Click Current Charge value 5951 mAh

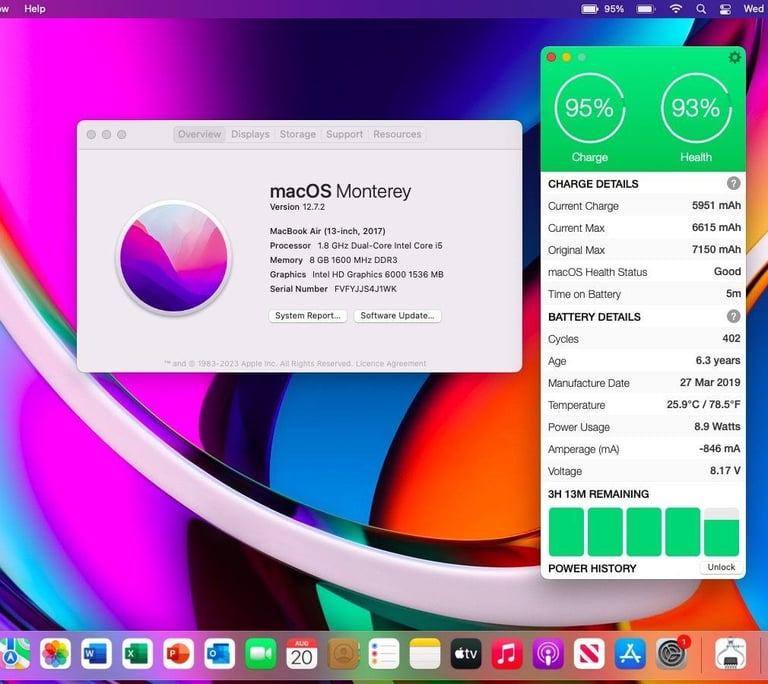tap(716, 205)
